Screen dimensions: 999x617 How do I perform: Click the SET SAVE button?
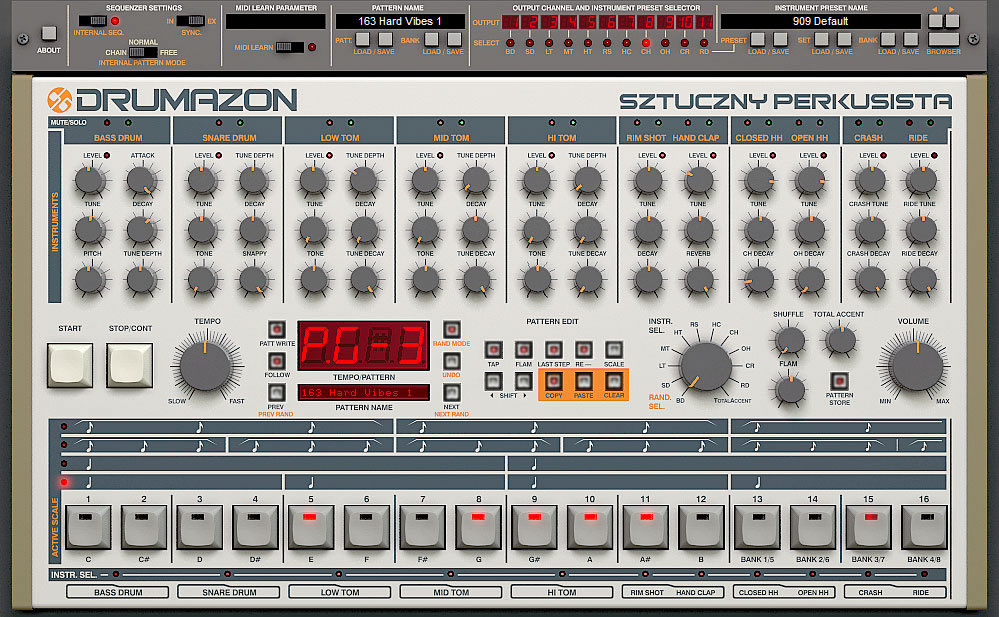coord(844,40)
